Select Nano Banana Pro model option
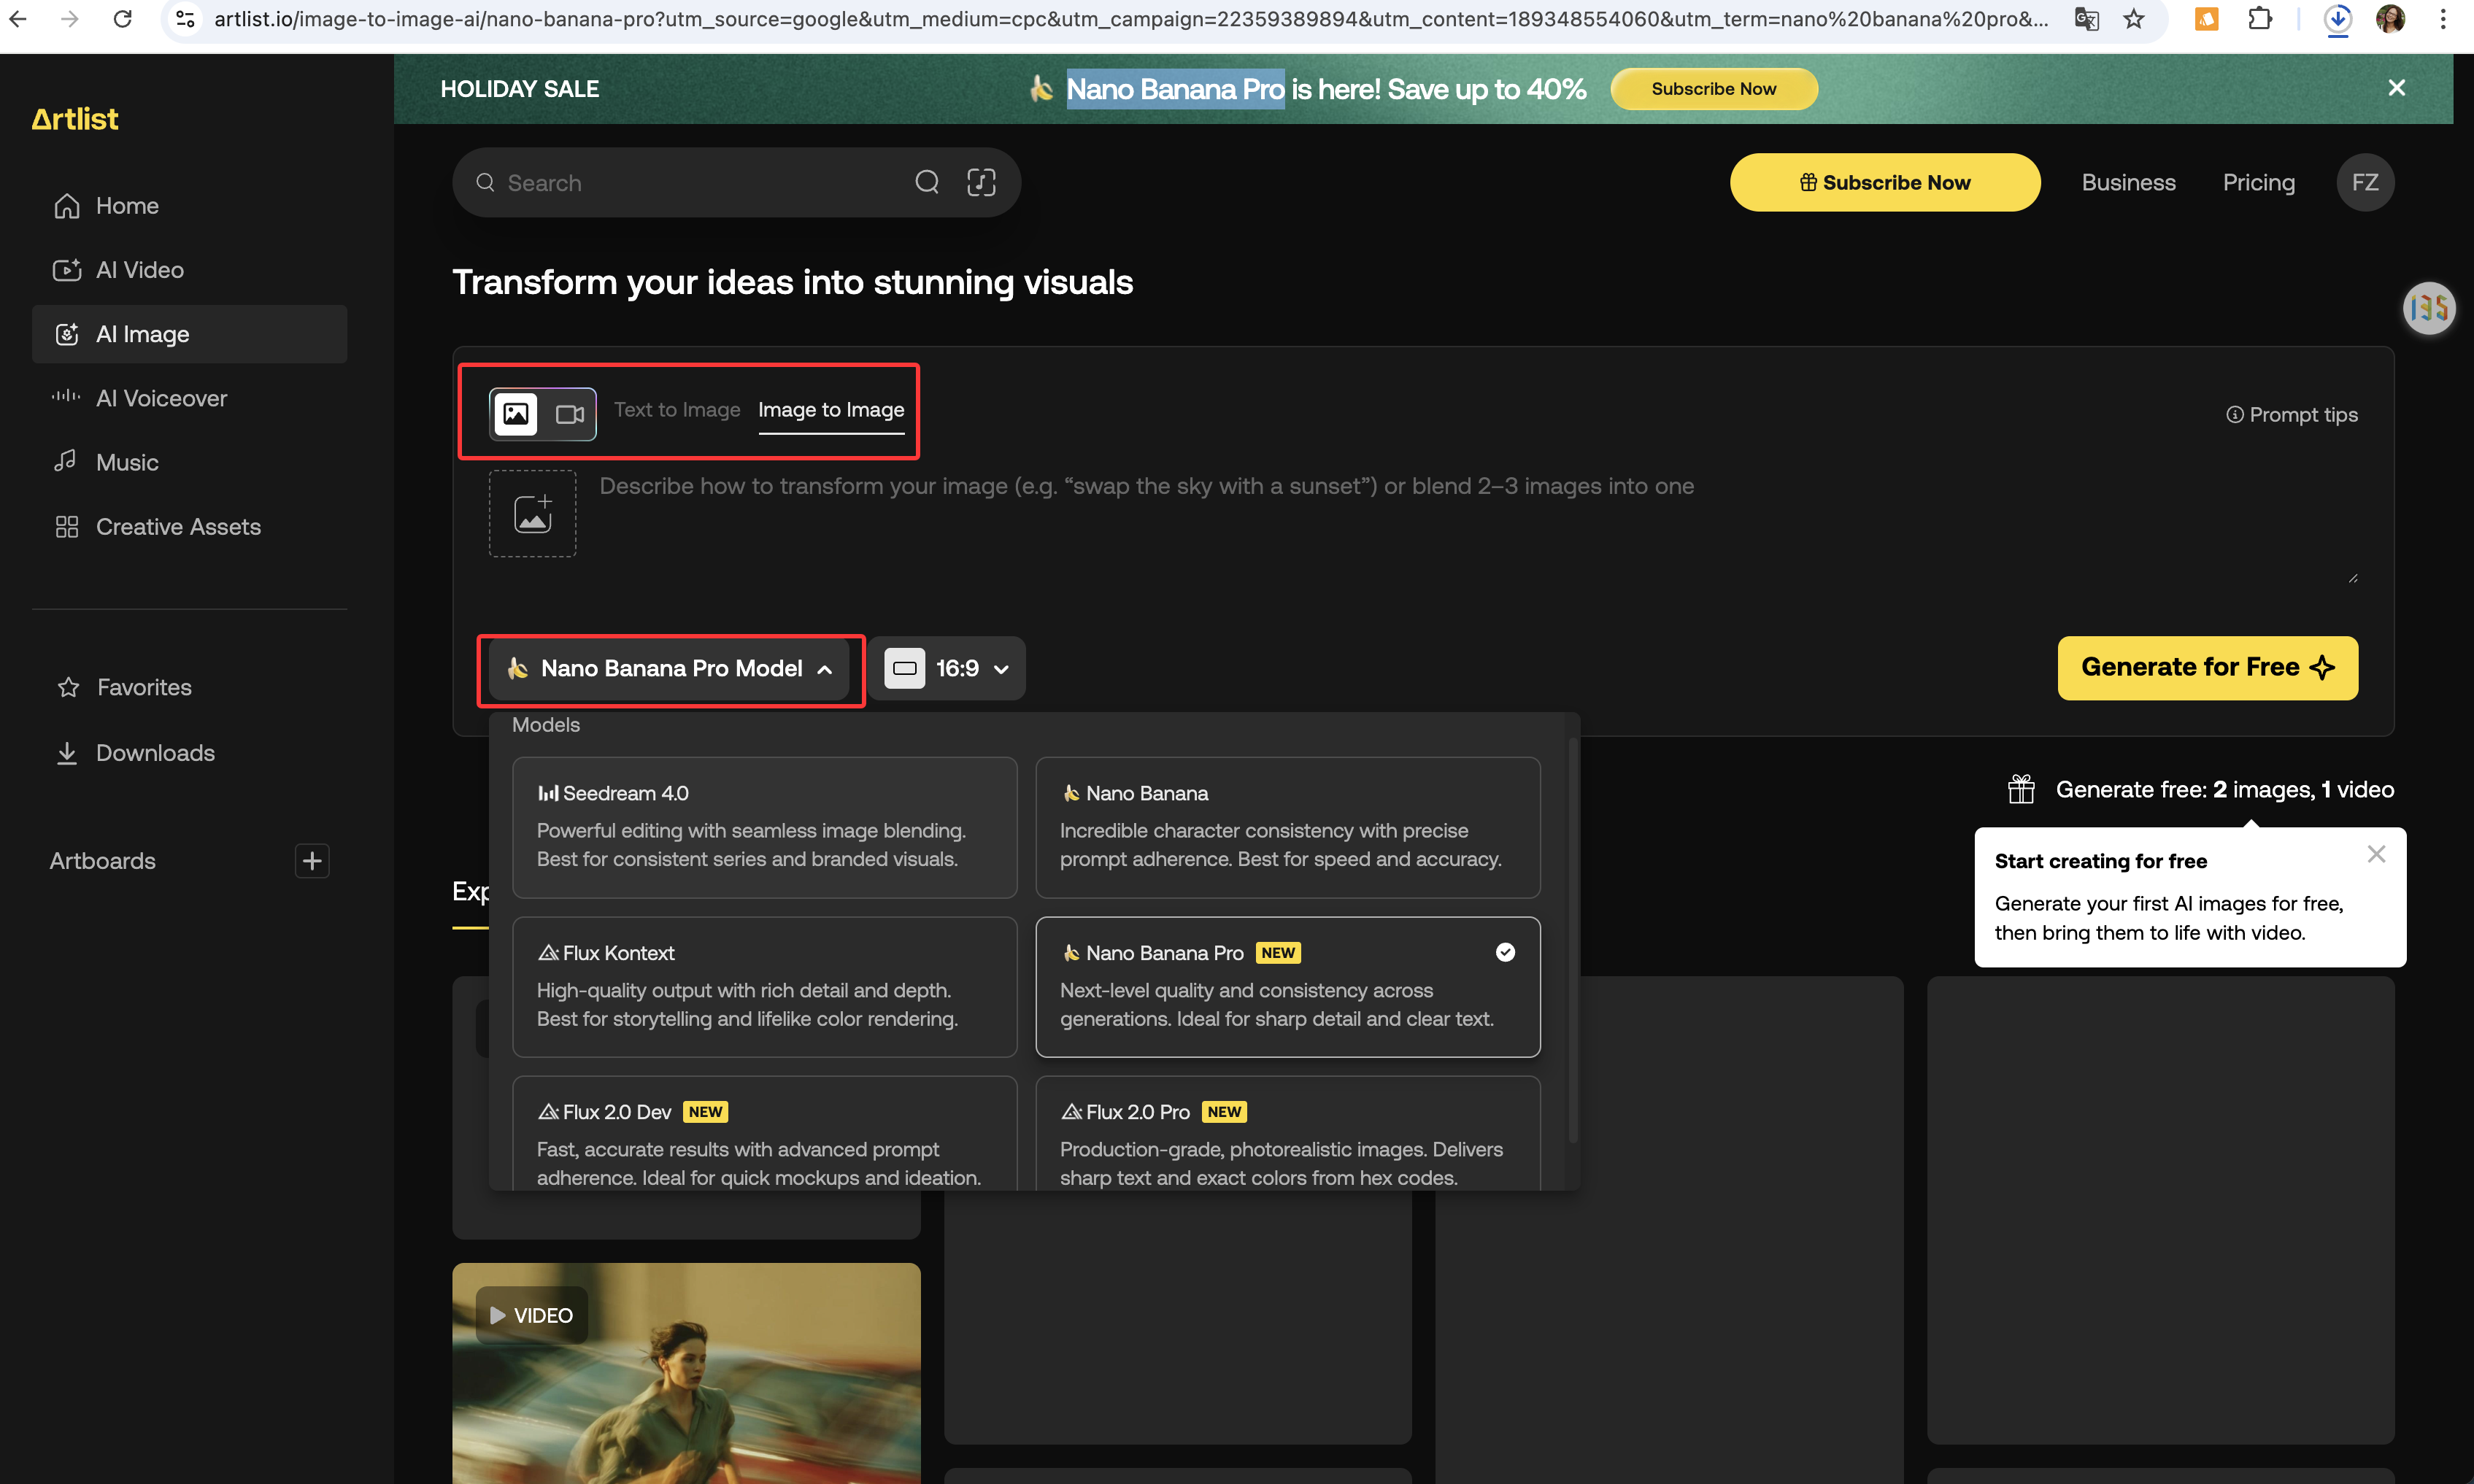 coord(1287,986)
